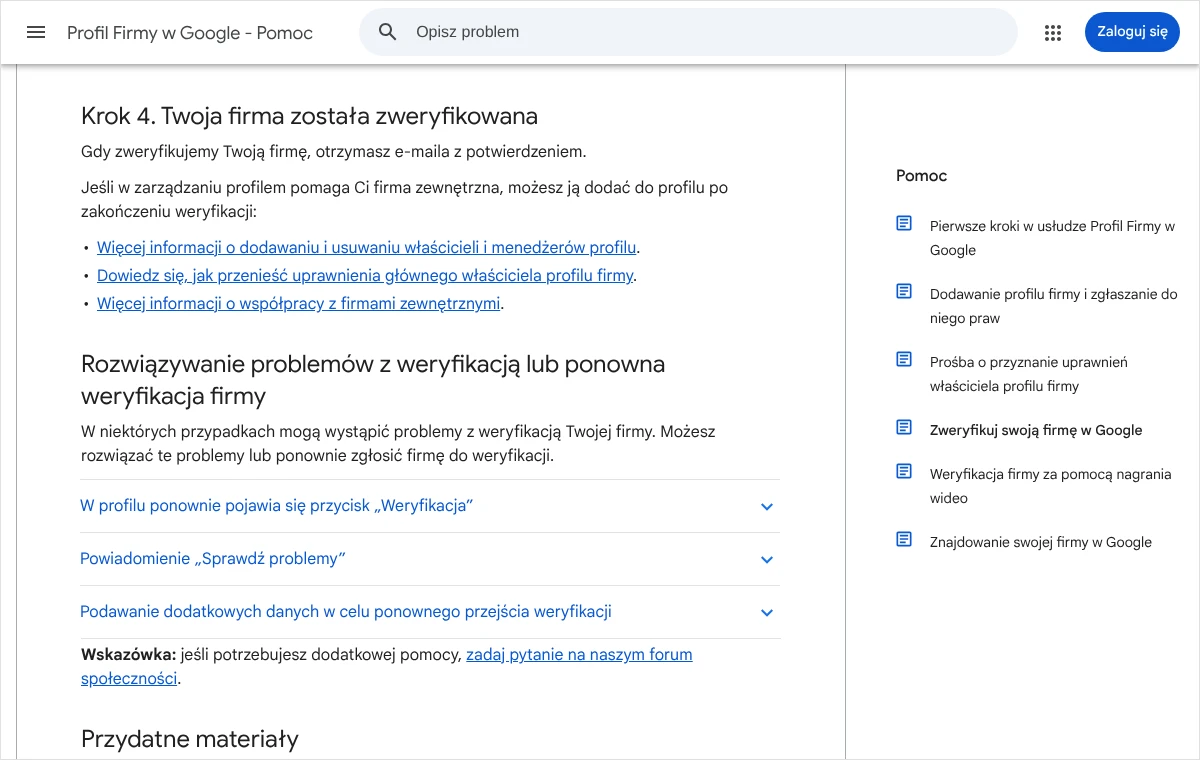Viewport: 1200px width, 760px height.
Task: Open 'zadaj pytanie na naszym forum' link
Action: click(x=579, y=655)
